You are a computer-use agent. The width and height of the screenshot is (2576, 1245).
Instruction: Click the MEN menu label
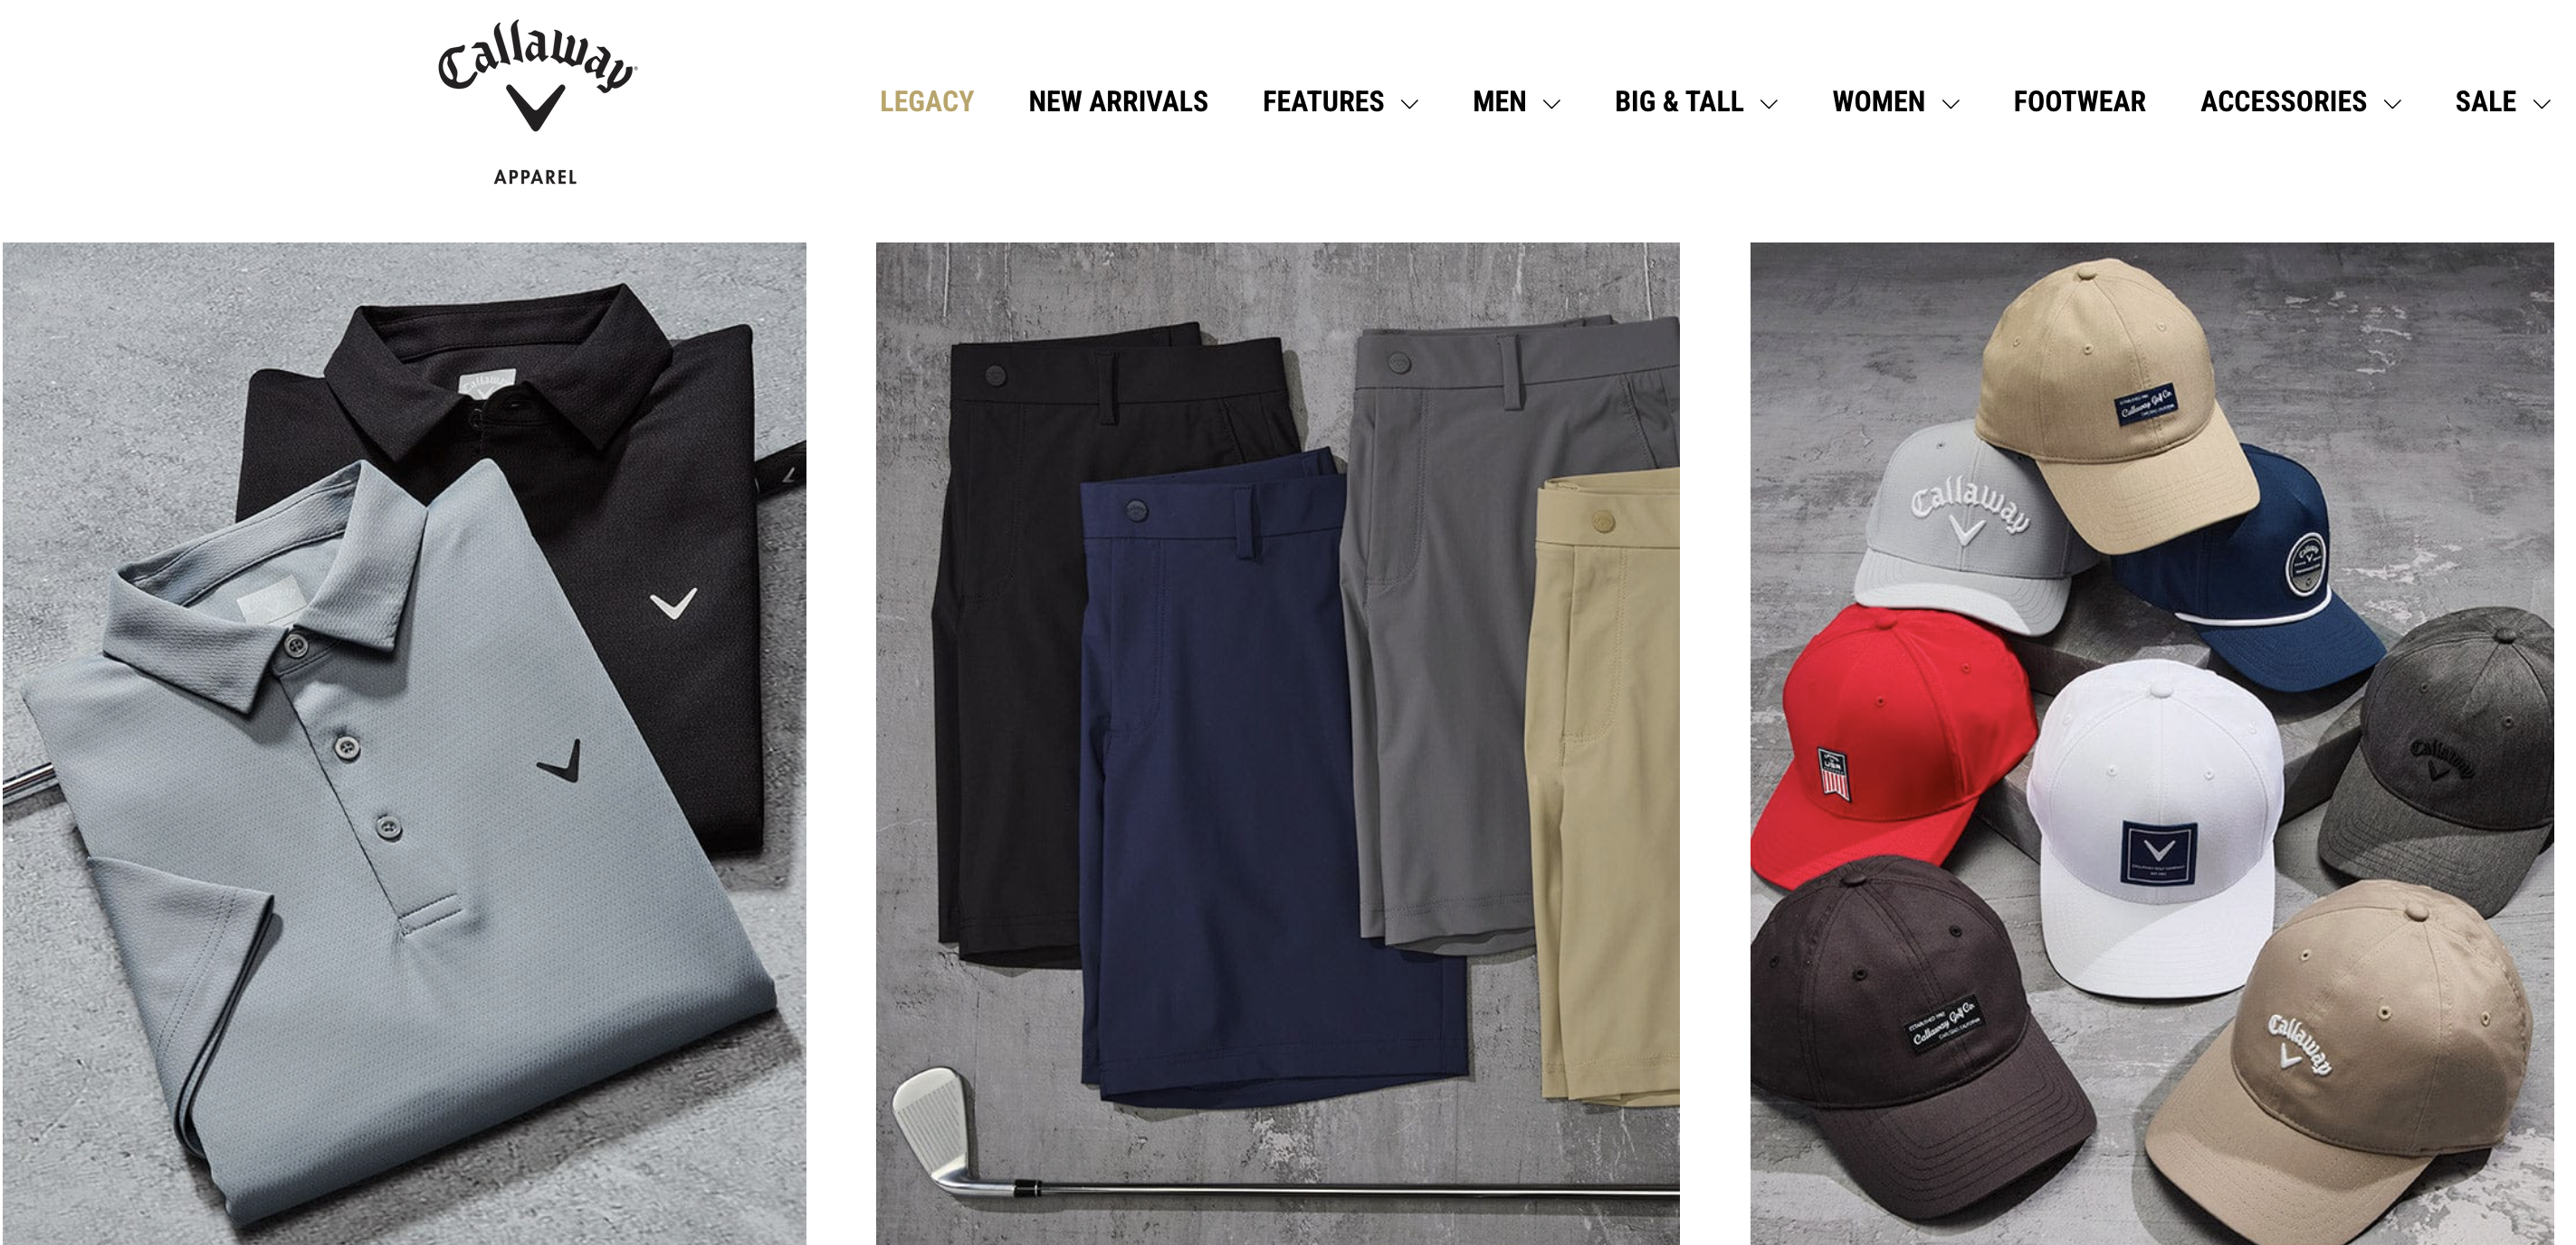pos(1499,102)
